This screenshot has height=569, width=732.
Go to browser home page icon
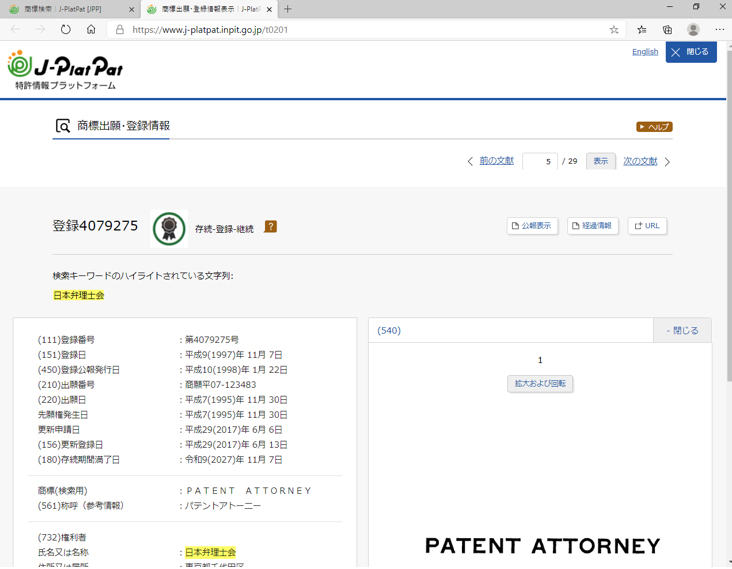91,29
